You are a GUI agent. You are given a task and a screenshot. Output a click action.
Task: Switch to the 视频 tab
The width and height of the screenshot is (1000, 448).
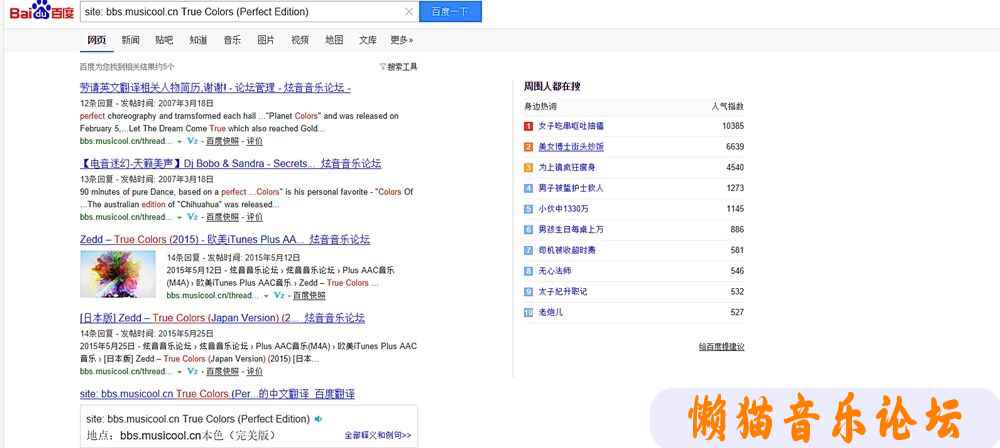click(x=300, y=40)
